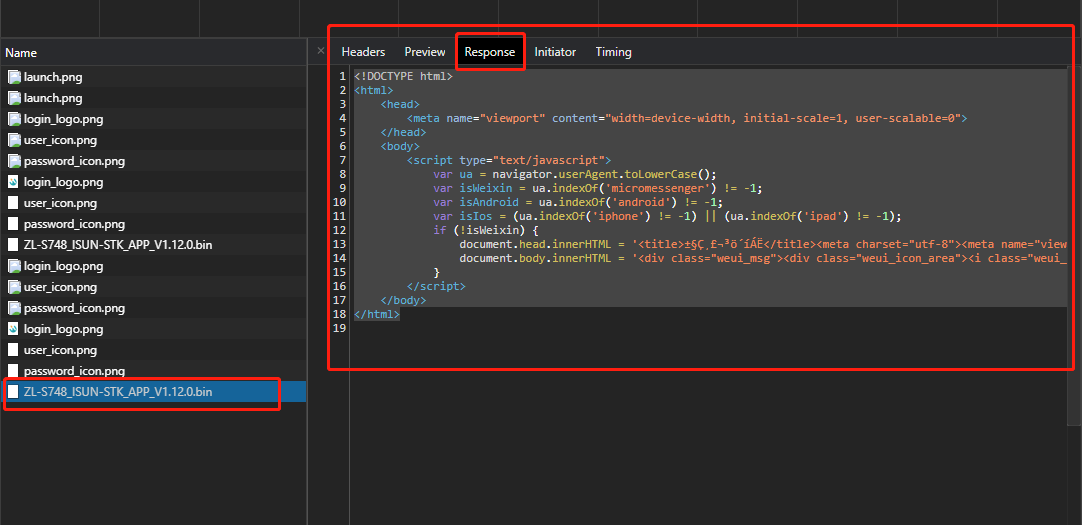Image resolution: width=1082 pixels, height=525 pixels.
Task: Click the 'var isWeixin' code line
Action: tap(598, 188)
